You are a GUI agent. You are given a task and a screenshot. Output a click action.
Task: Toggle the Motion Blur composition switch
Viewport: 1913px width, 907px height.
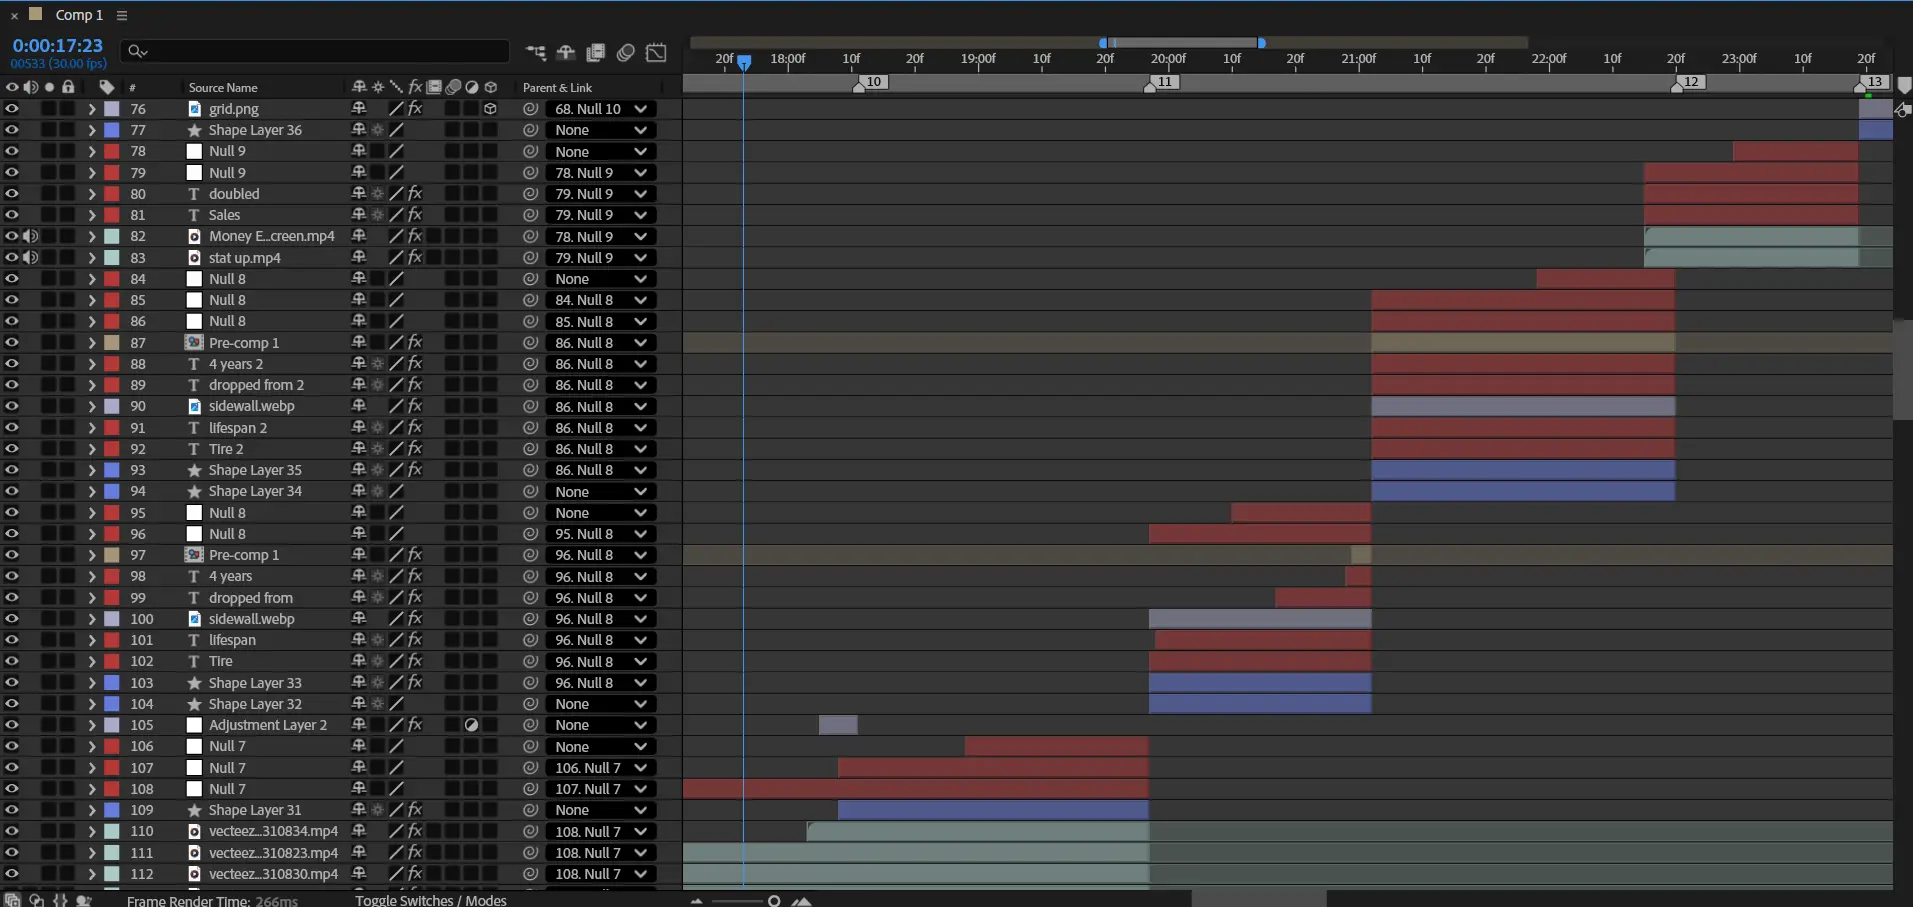(626, 53)
